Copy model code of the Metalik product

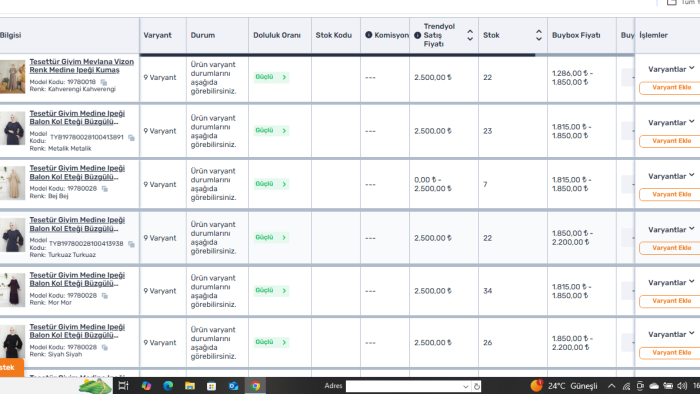click(131, 137)
